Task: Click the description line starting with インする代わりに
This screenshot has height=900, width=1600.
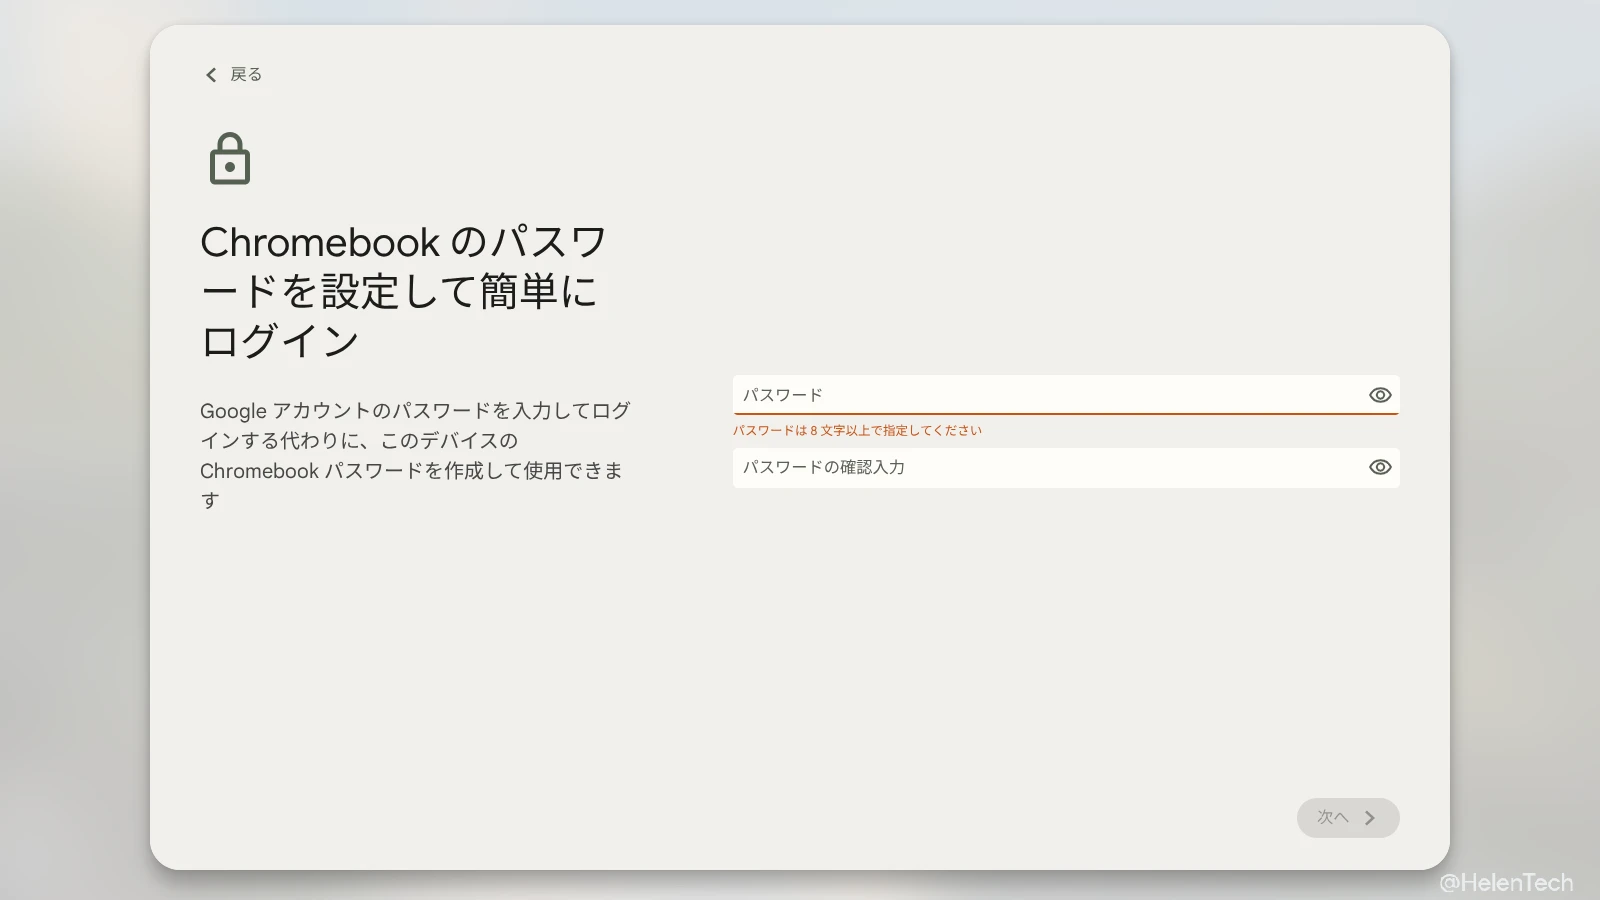Action: pos(359,441)
